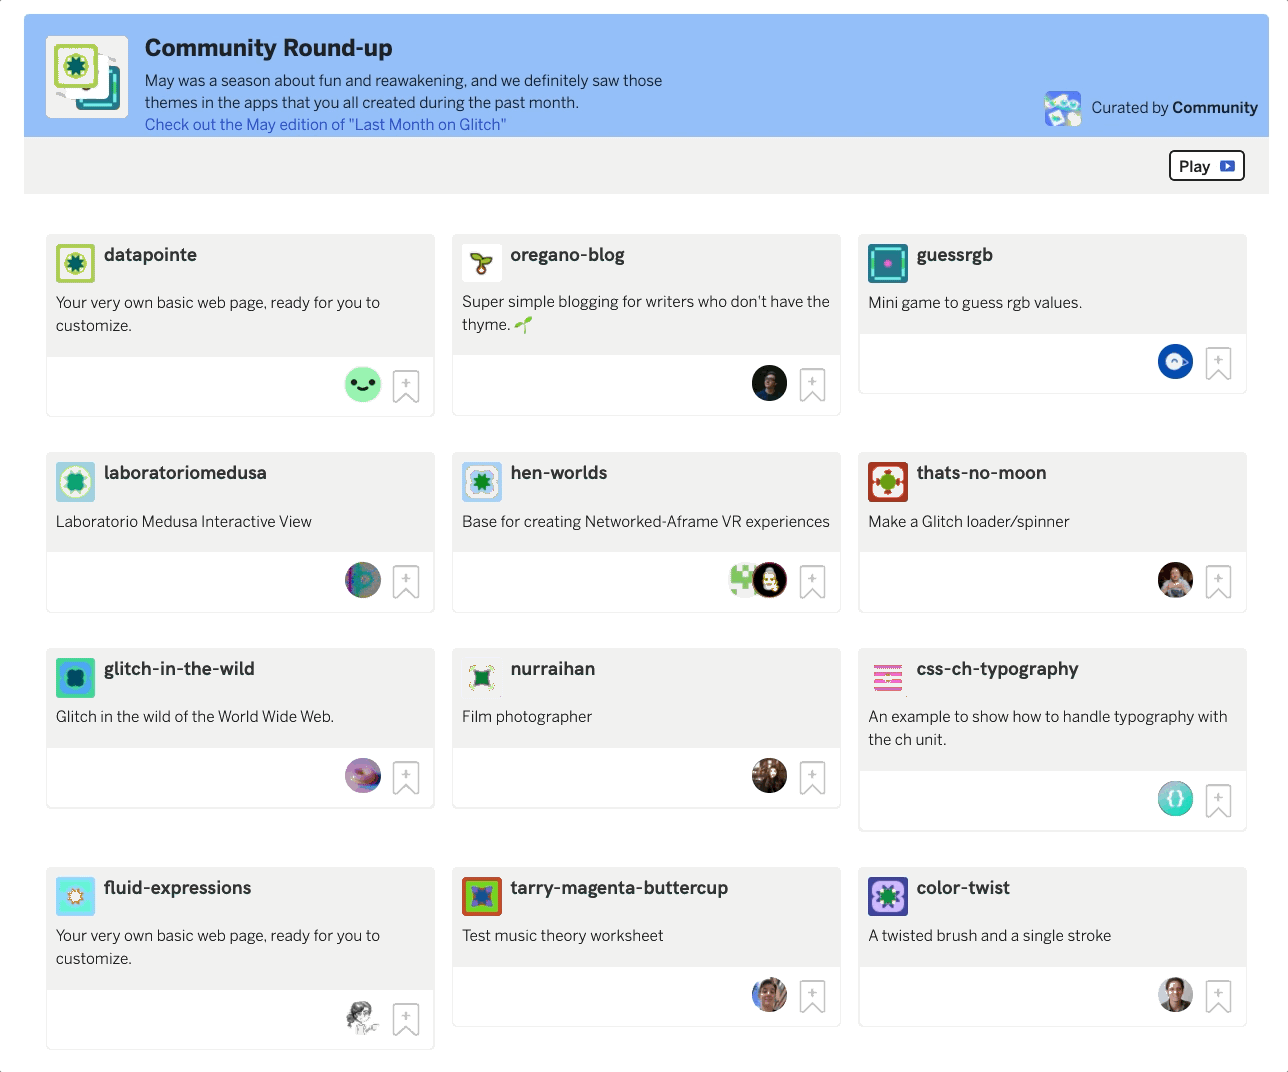Bookmark the oregano-blog project
This screenshot has height=1072, width=1288.
tap(812, 385)
